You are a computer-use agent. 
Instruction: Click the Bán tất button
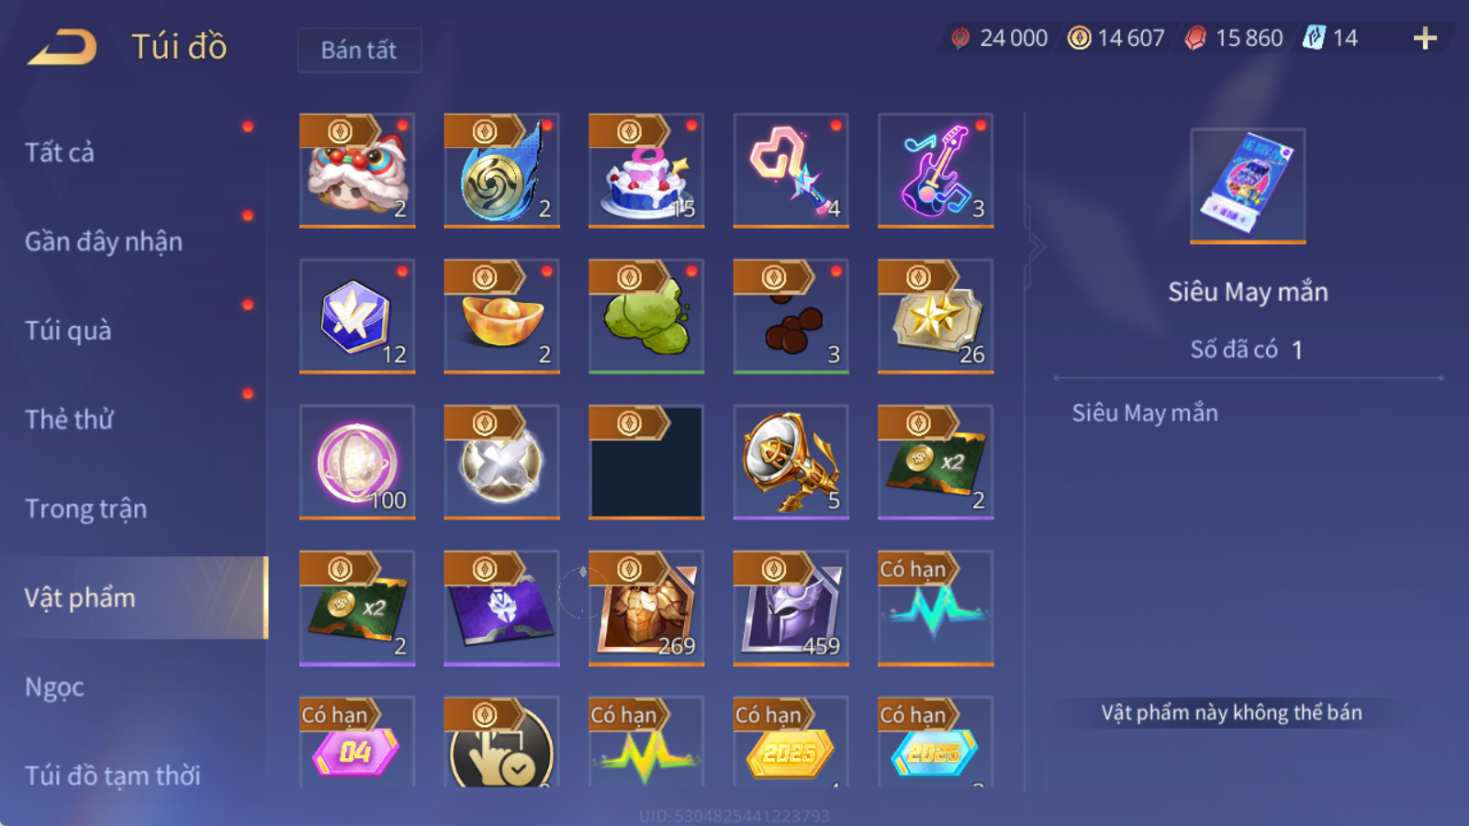pos(359,50)
